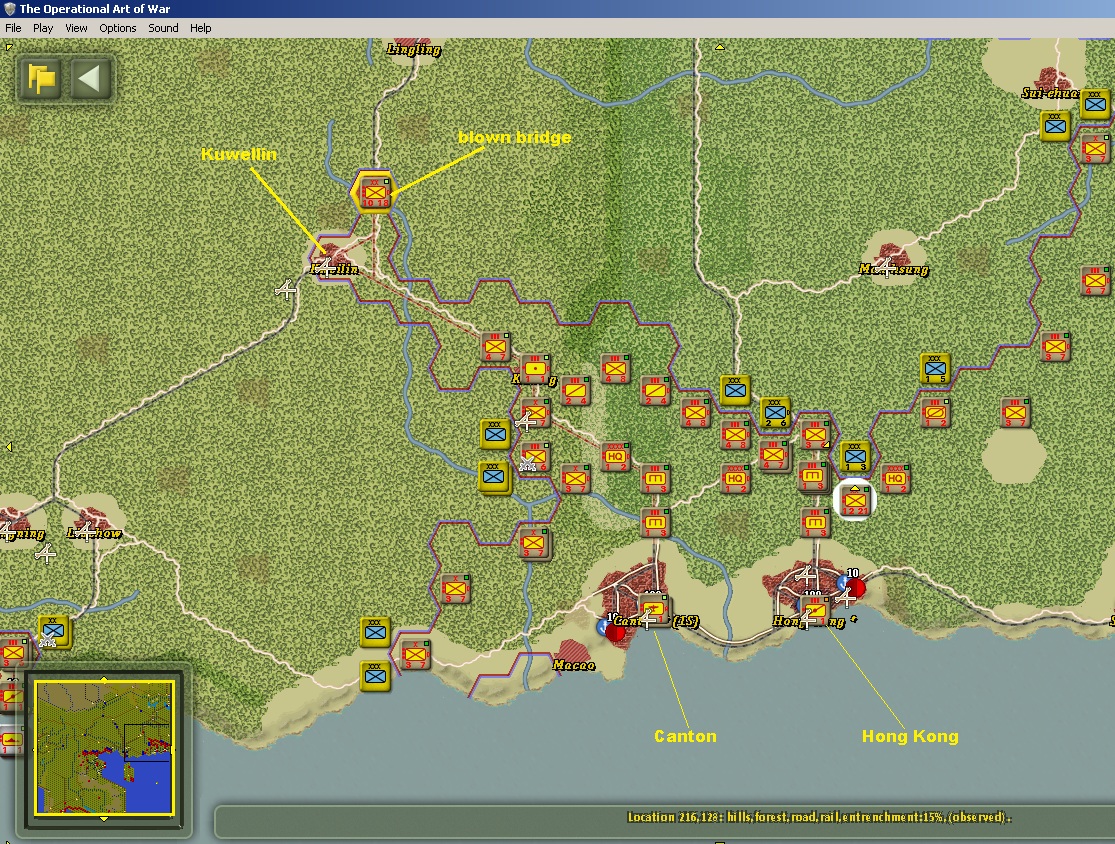The image size is (1115, 844).
Task: Open the Options menu
Action: tap(117, 28)
